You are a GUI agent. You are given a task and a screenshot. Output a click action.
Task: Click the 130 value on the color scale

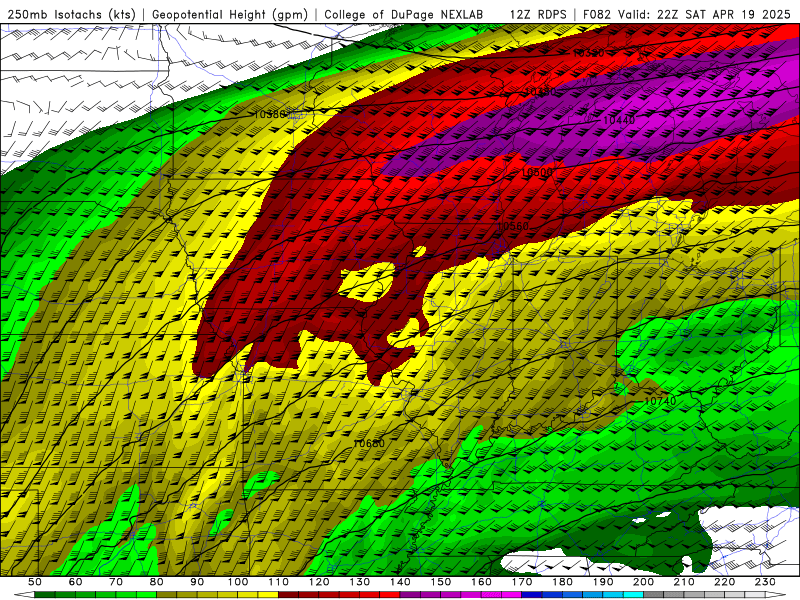point(360,582)
